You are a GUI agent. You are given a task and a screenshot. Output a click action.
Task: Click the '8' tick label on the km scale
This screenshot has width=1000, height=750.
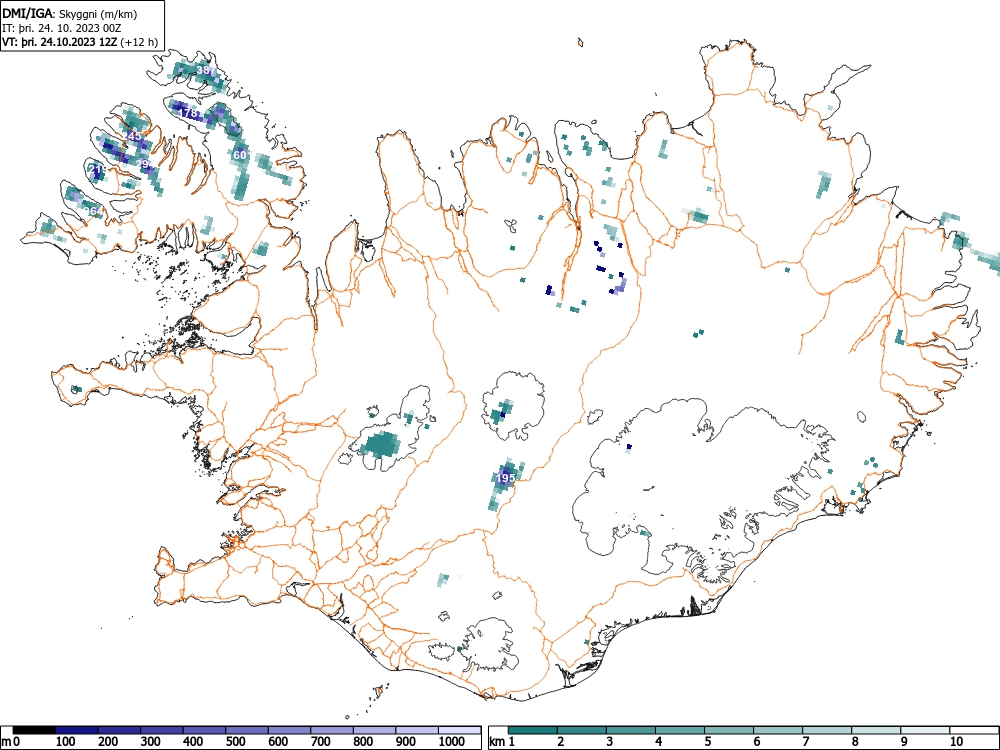pyautogui.click(x=855, y=742)
